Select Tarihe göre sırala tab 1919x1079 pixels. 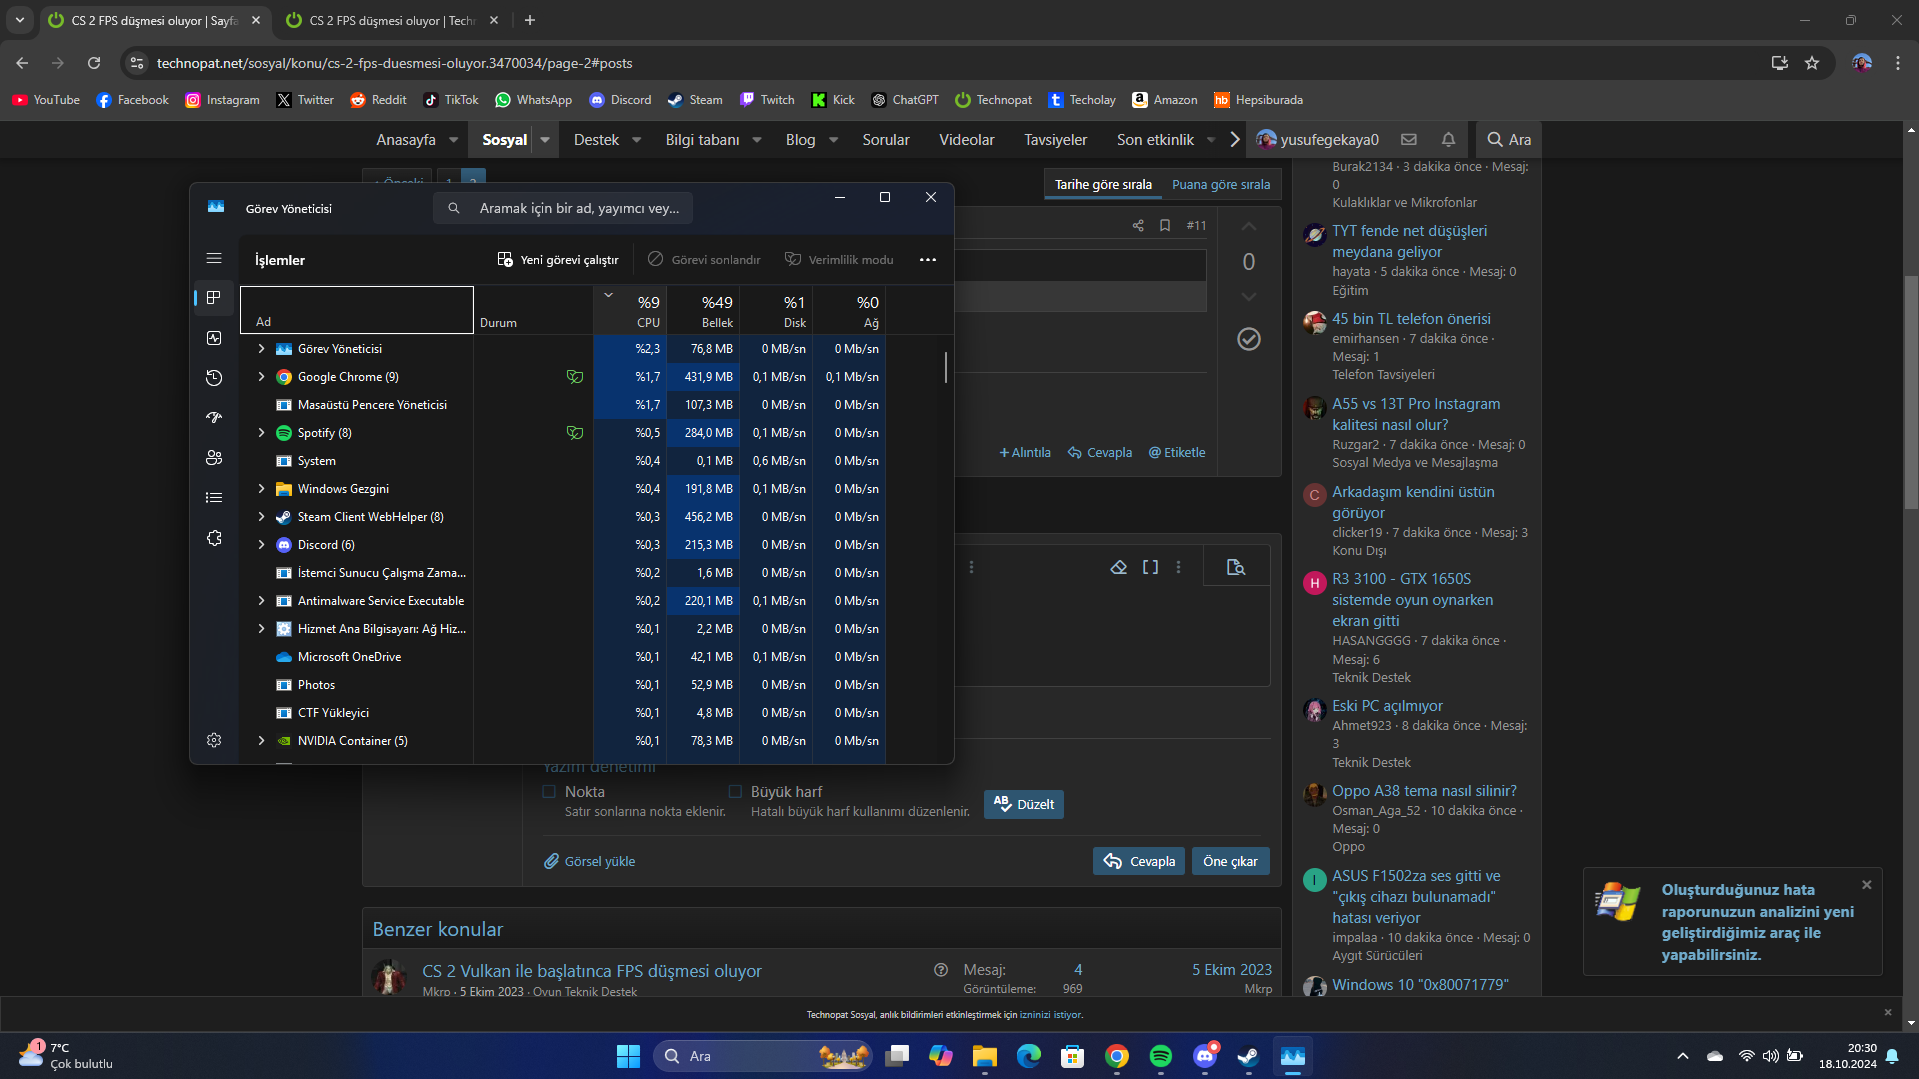pos(1103,184)
